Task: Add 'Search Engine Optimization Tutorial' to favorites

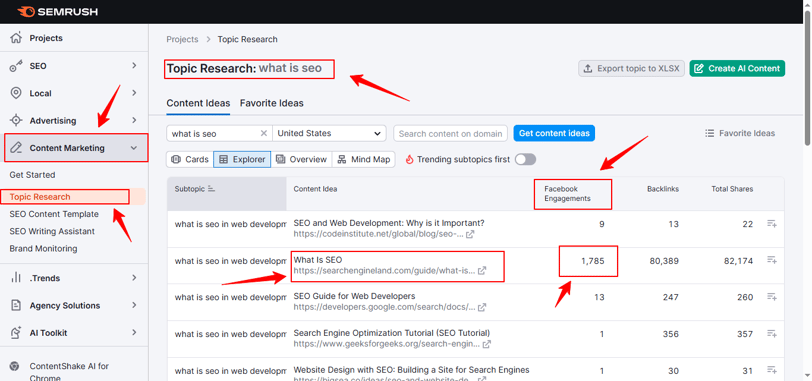Action: coord(772,333)
